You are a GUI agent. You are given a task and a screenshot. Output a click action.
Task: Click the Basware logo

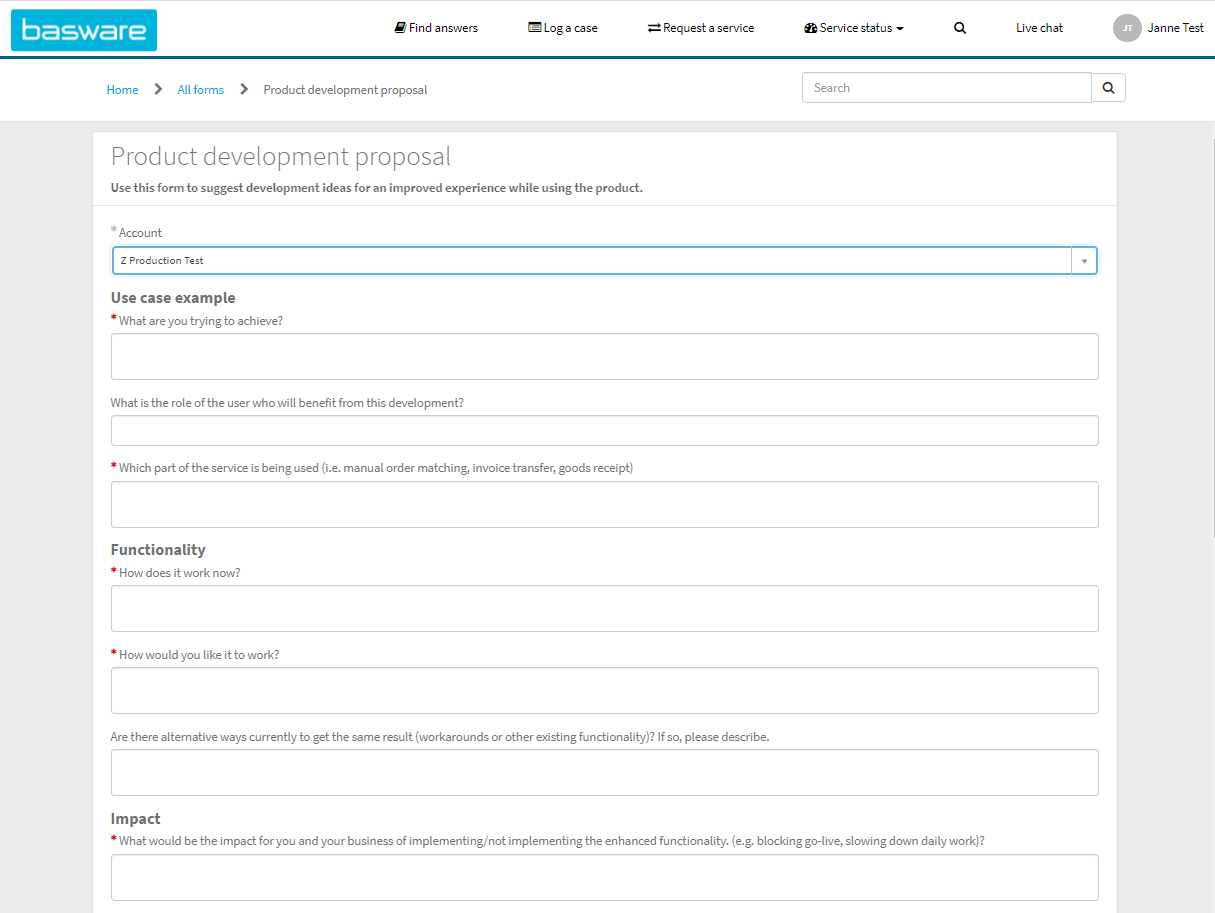point(84,30)
